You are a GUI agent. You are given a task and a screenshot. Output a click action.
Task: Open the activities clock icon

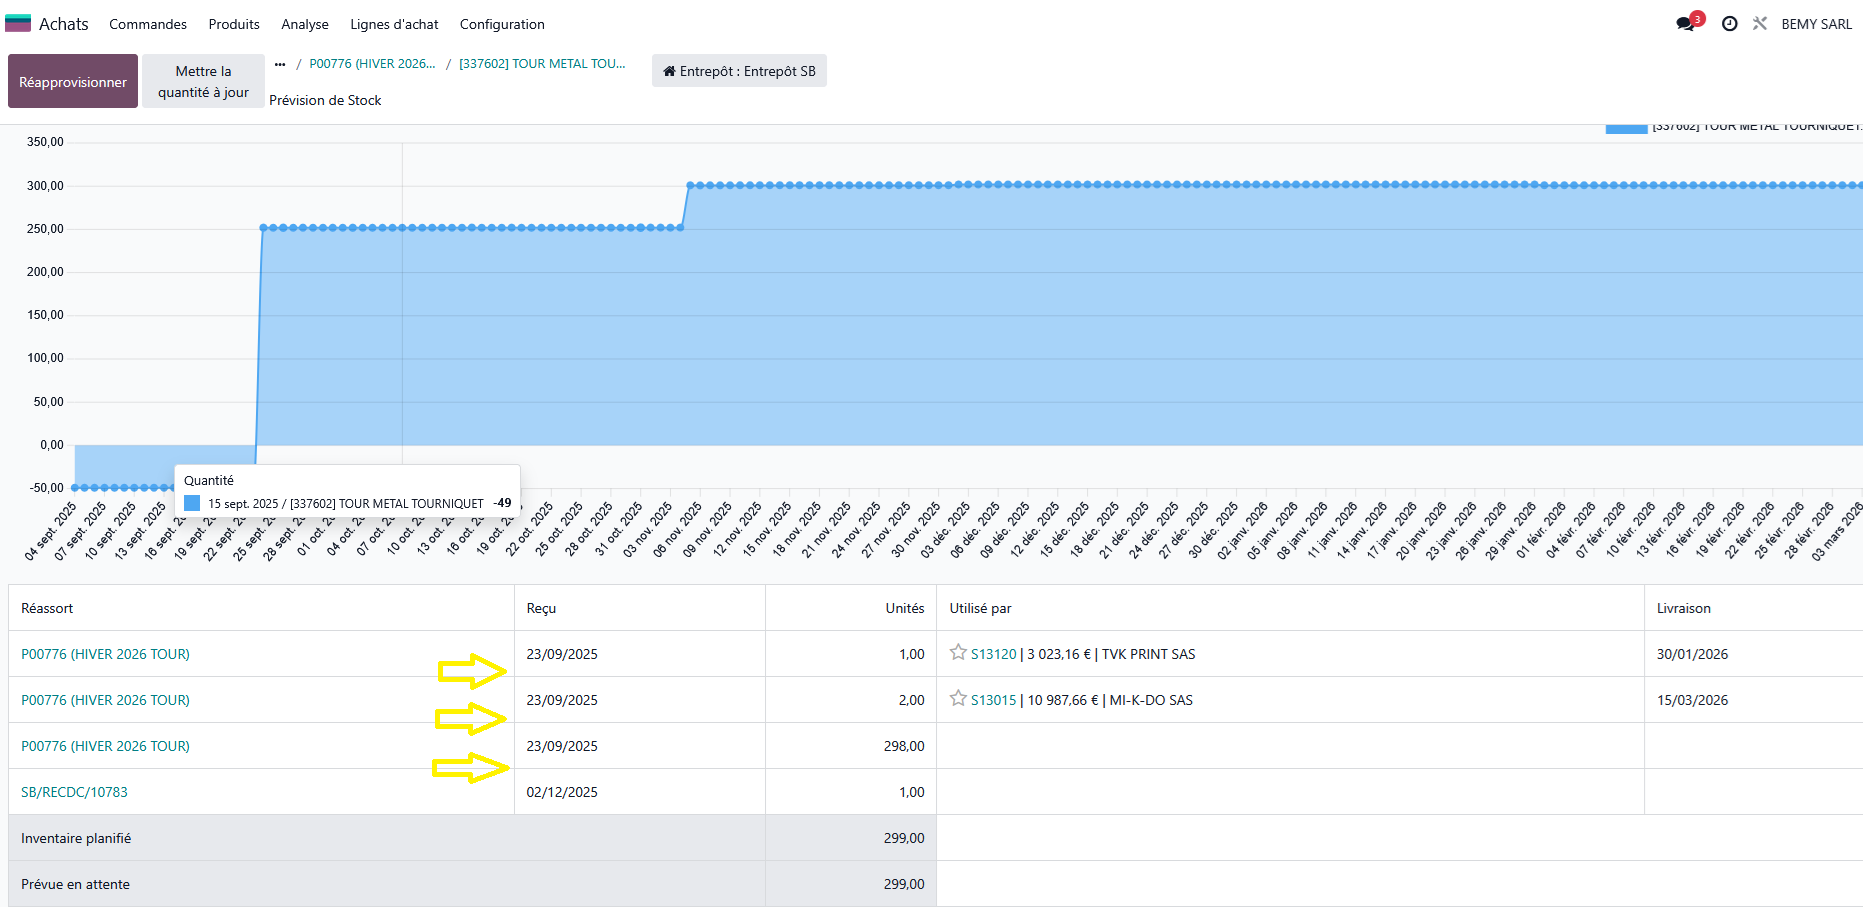coord(1729,24)
